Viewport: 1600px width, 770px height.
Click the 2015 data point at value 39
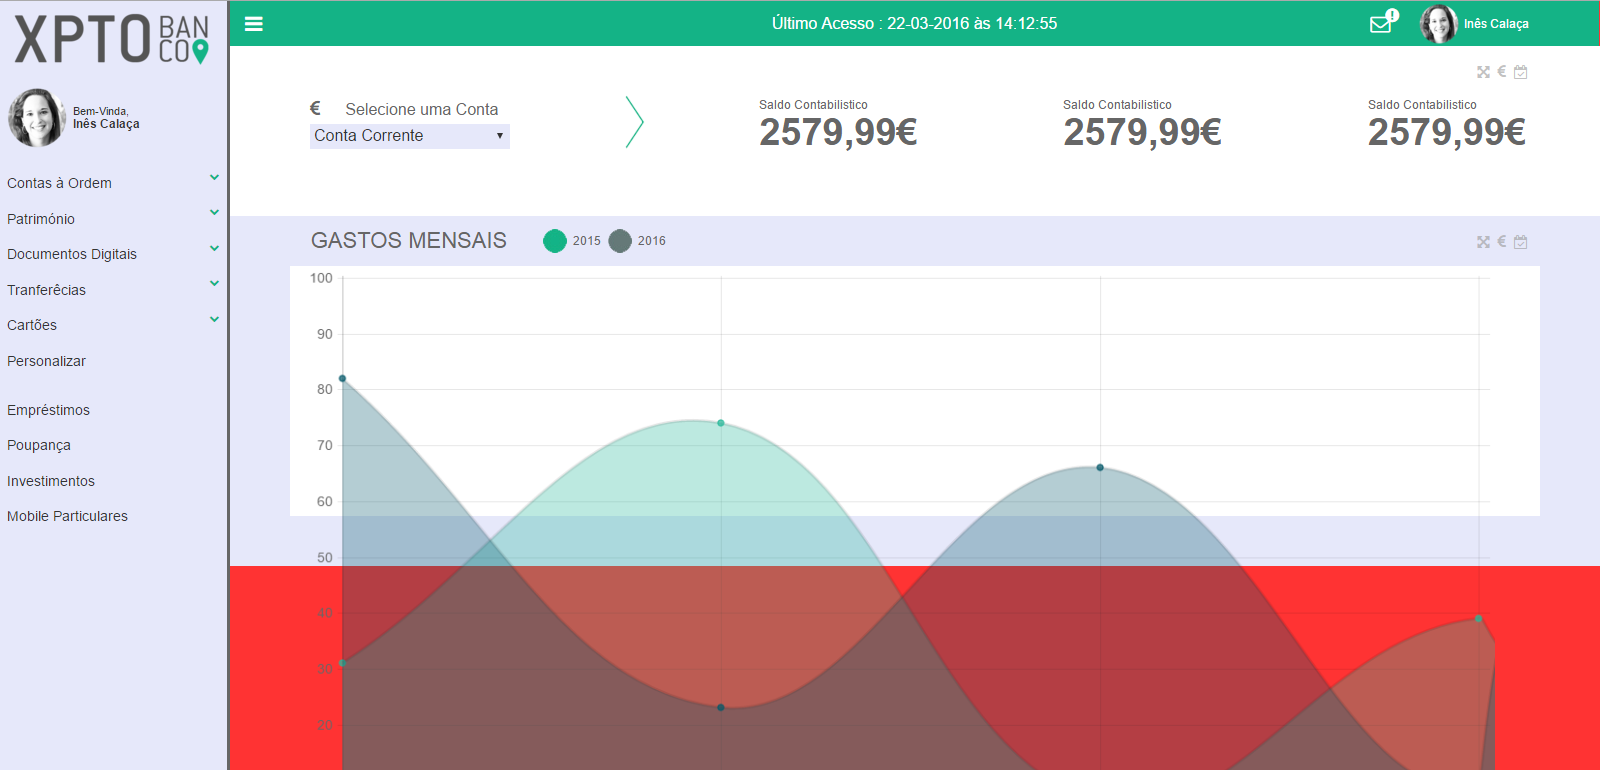coord(1479,619)
